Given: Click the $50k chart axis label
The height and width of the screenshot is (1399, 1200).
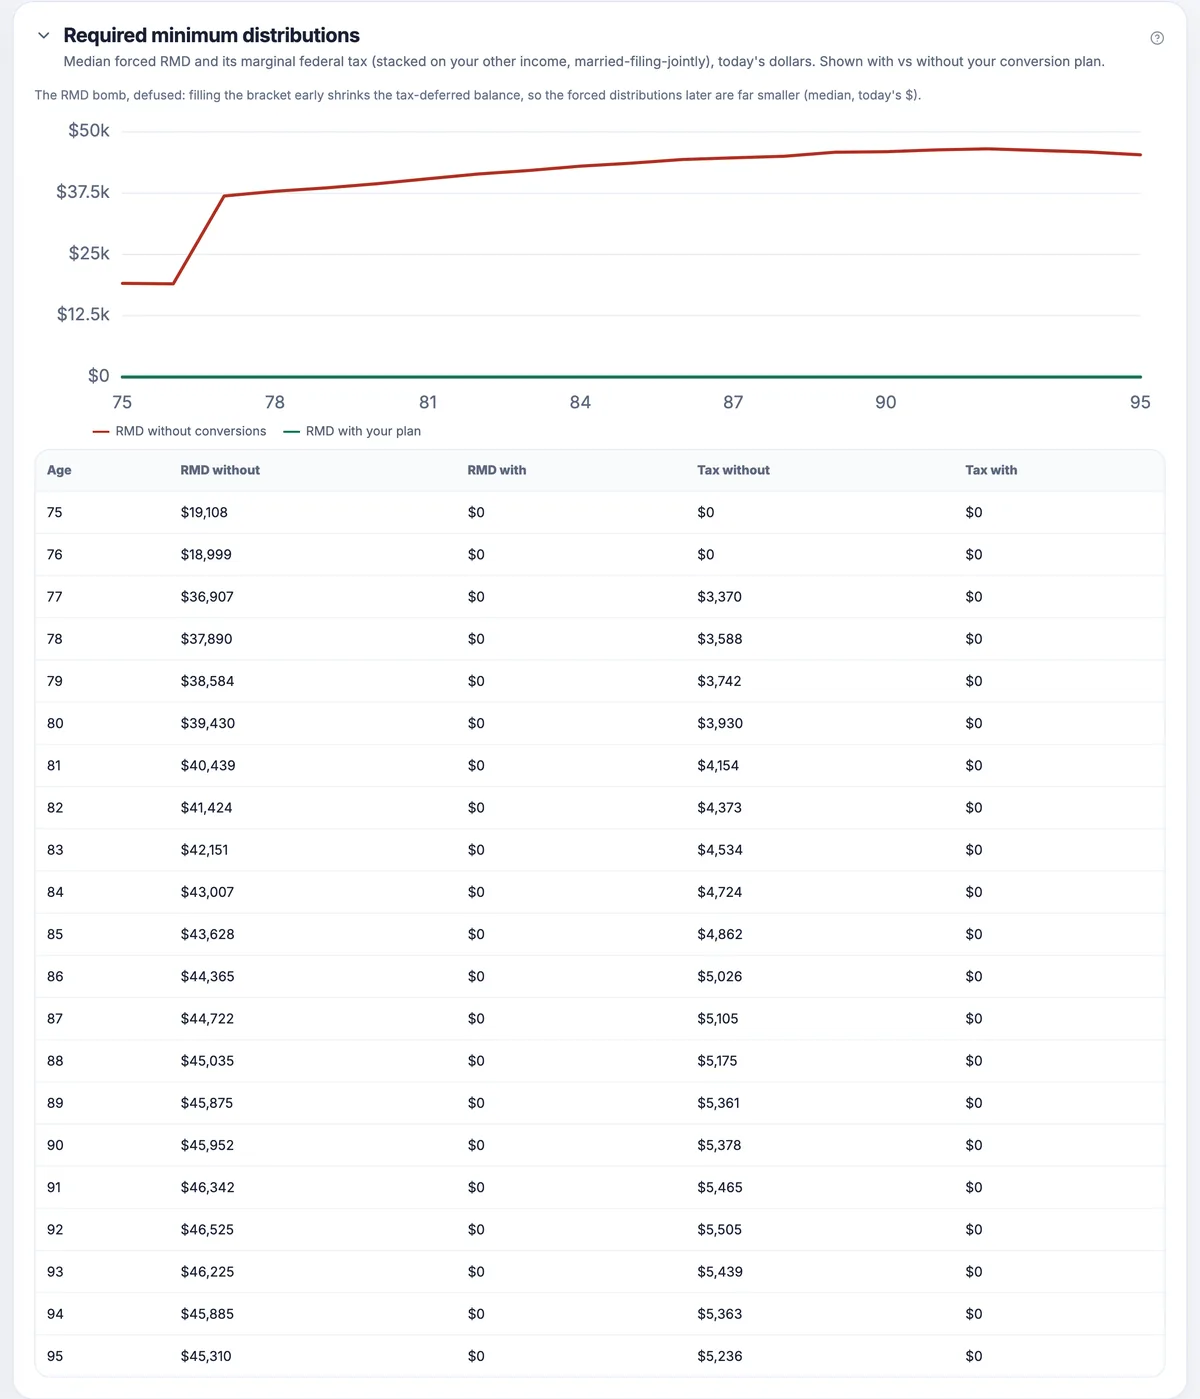Looking at the screenshot, I should point(89,131).
